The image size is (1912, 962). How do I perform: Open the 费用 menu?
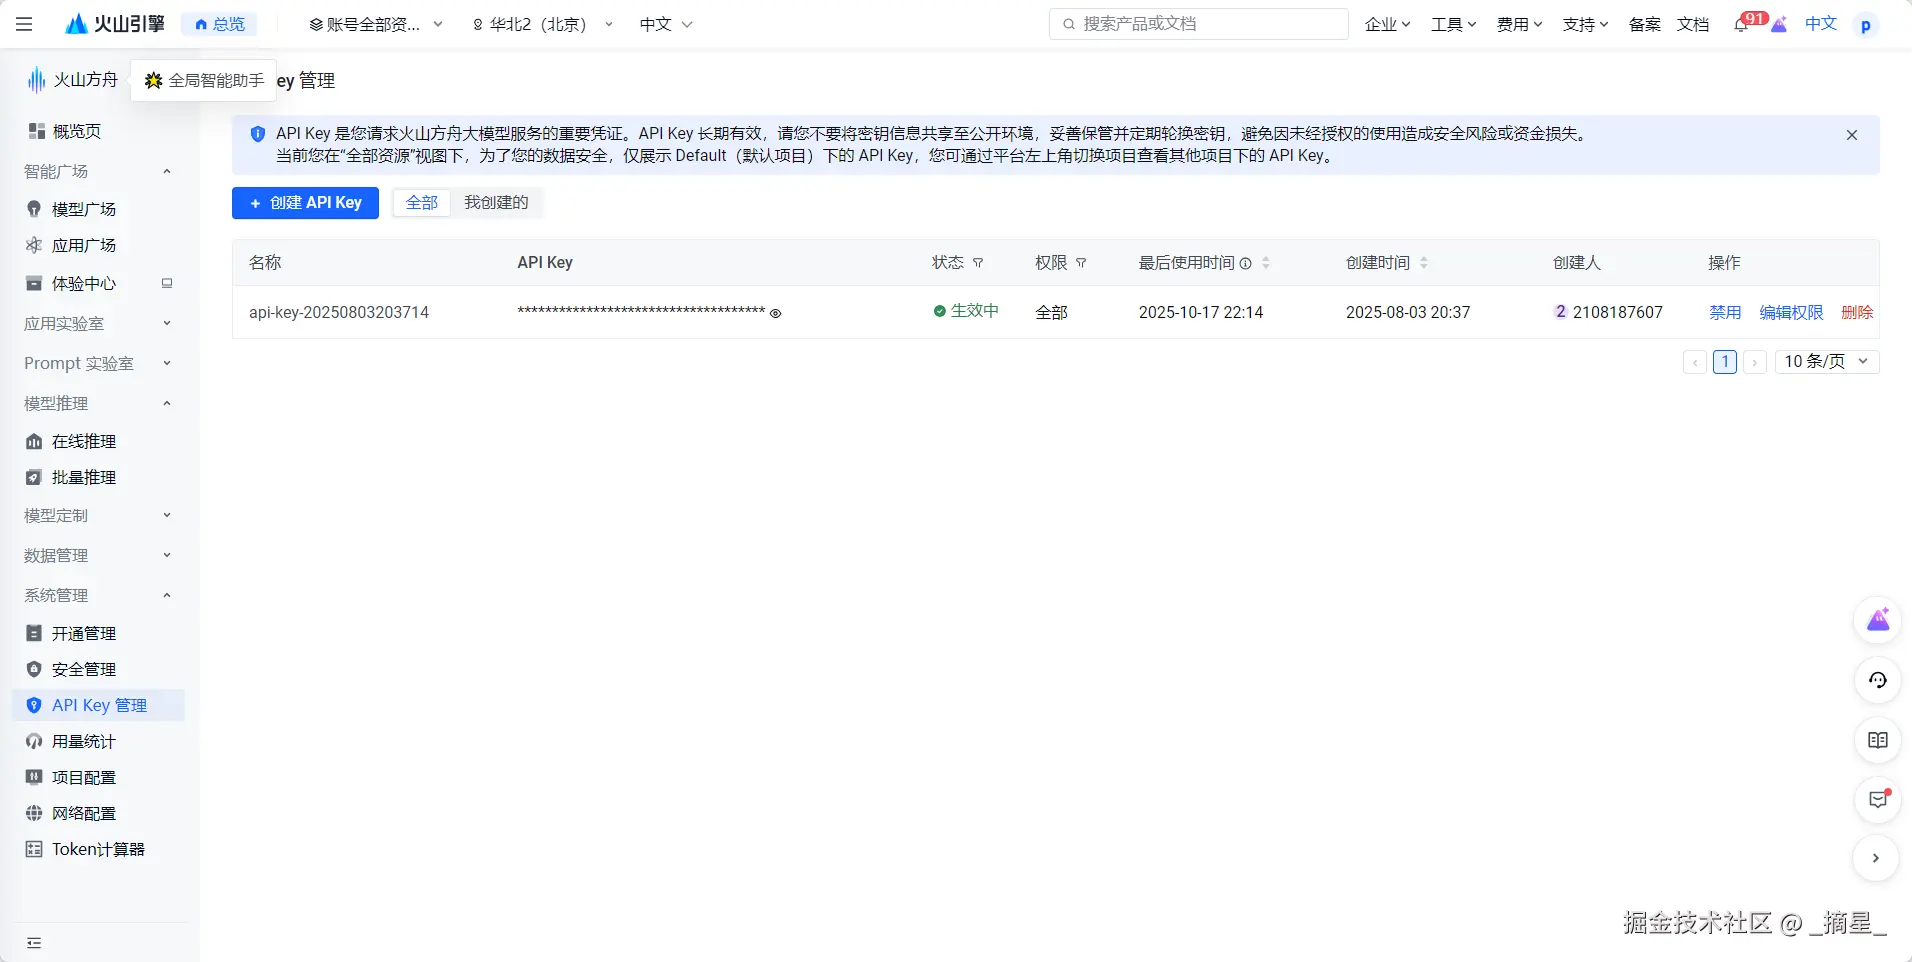coord(1519,24)
